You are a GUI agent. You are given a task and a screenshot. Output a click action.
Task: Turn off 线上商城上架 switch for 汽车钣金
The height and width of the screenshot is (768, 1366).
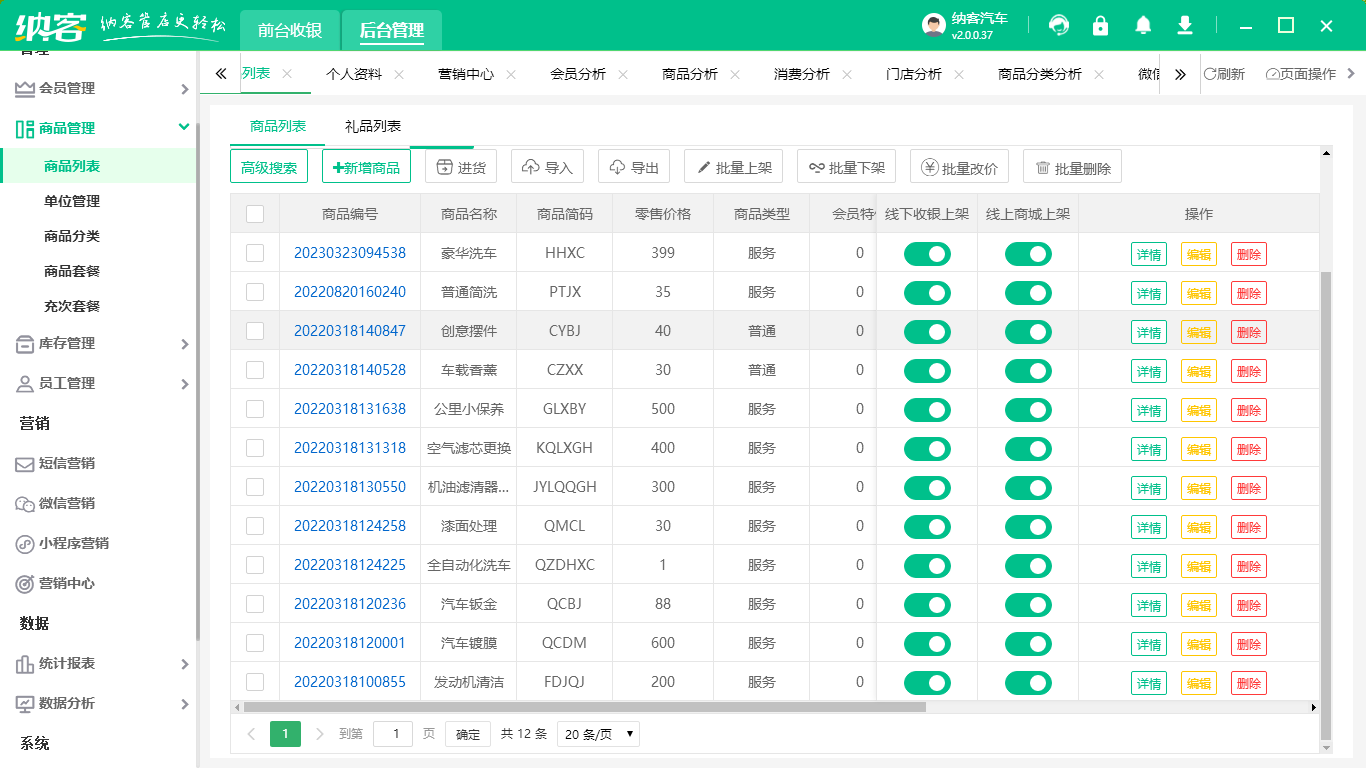(x=1028, y=604)
